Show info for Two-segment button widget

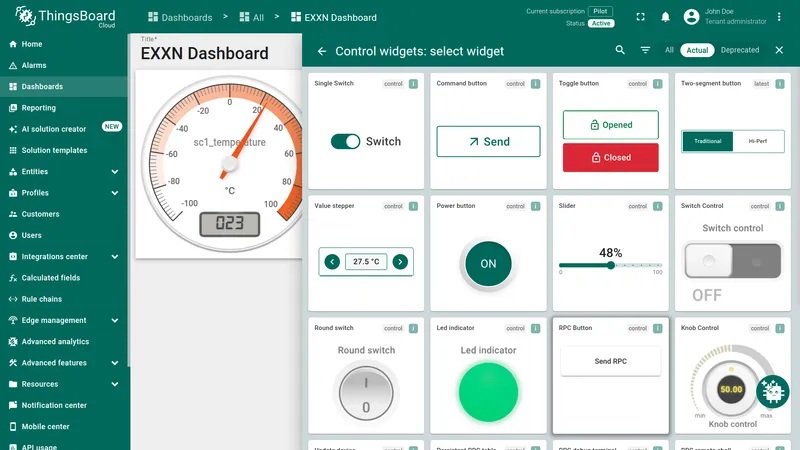(x=780, y=84)
